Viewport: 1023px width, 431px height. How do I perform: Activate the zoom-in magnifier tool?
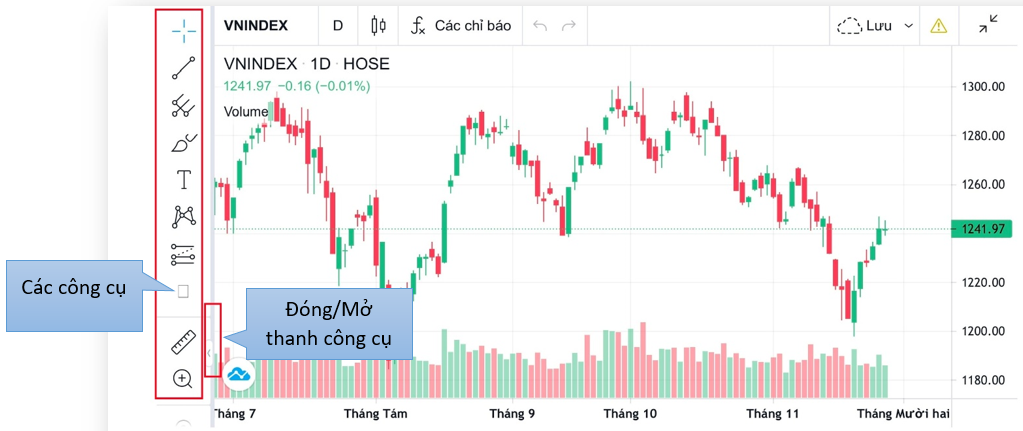point(183,378)
